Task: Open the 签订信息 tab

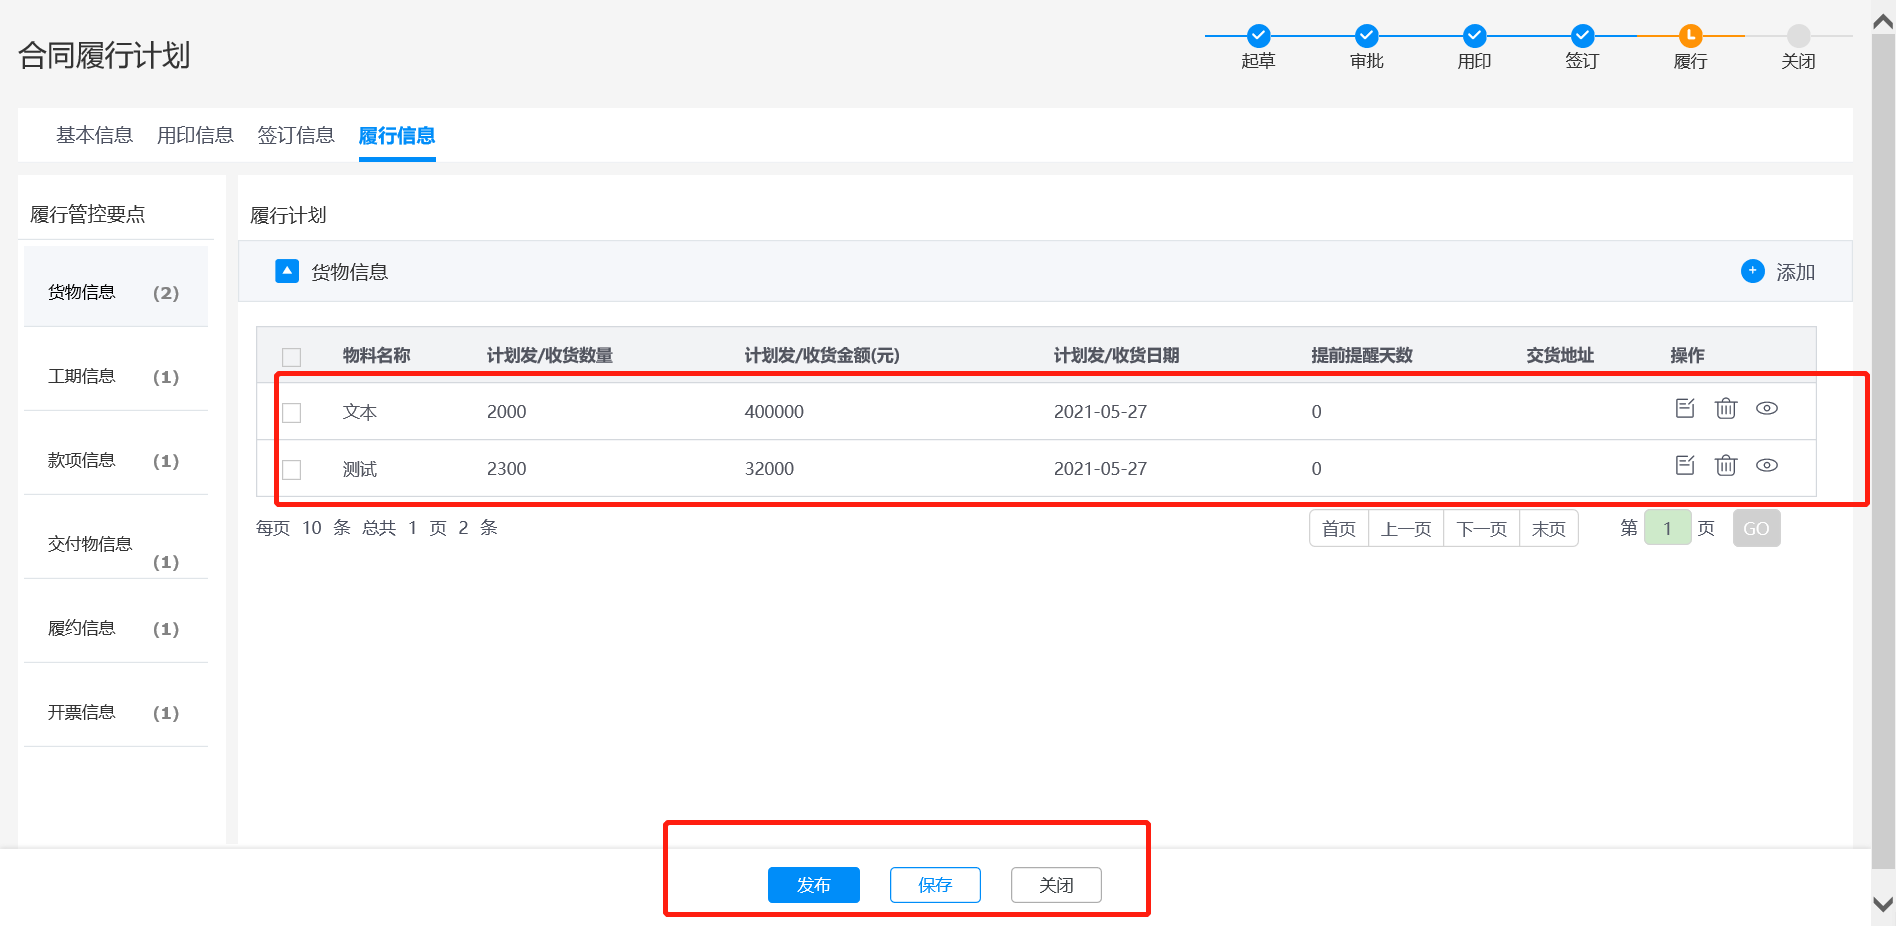Action: [296, 135]
